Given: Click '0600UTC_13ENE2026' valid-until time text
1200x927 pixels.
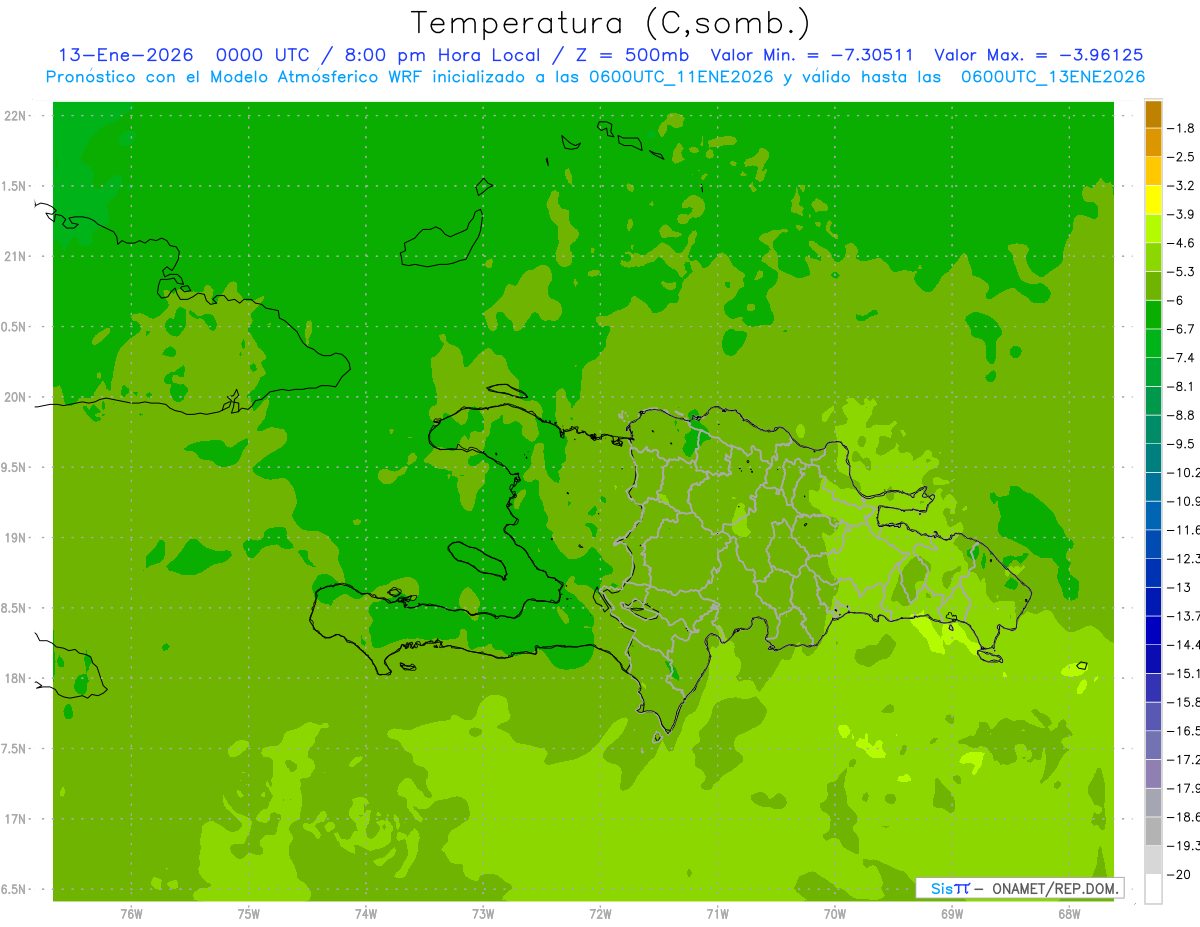Looking at the screenshot, I should pos(1052,77).
